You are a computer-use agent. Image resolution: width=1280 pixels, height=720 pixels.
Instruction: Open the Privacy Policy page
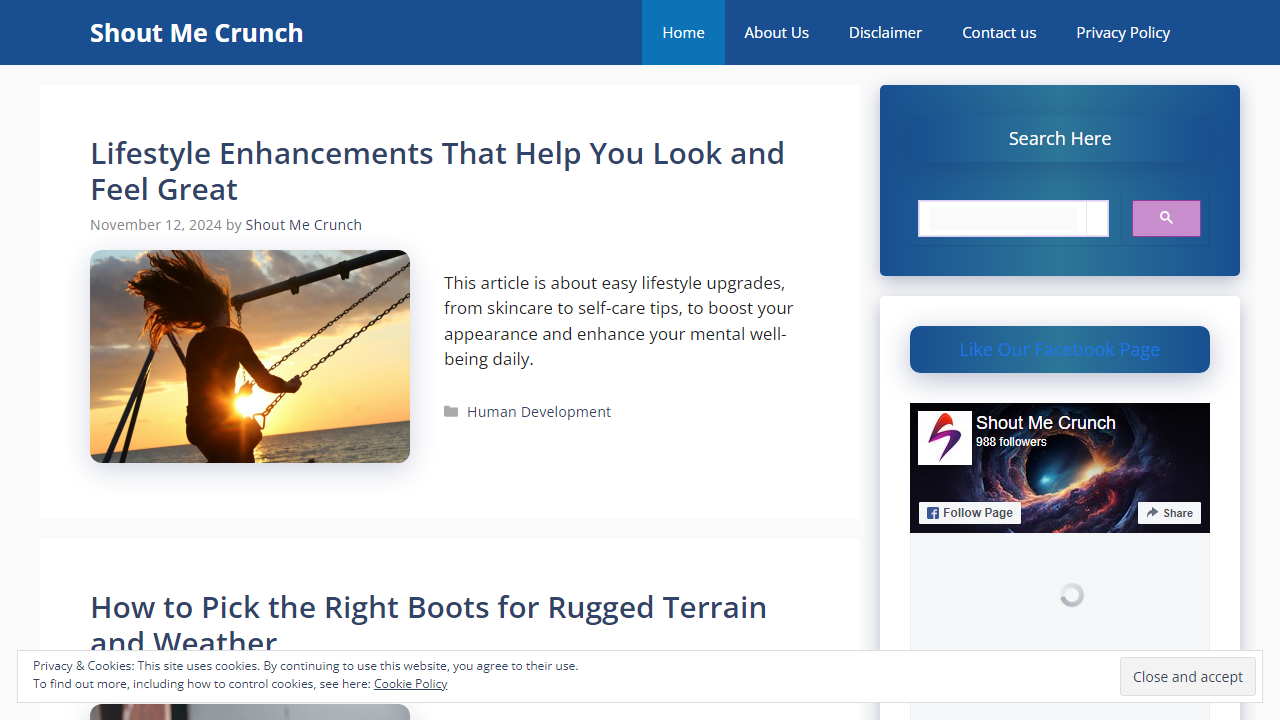click(1122, 33)
